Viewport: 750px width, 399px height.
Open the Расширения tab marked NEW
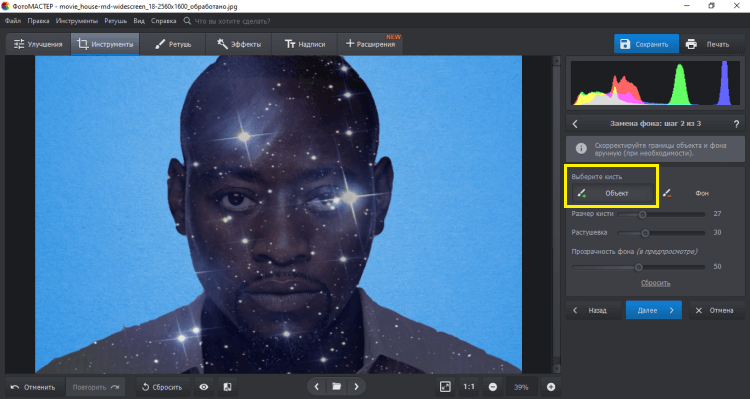pyautogui.click(x=370, y=44)
